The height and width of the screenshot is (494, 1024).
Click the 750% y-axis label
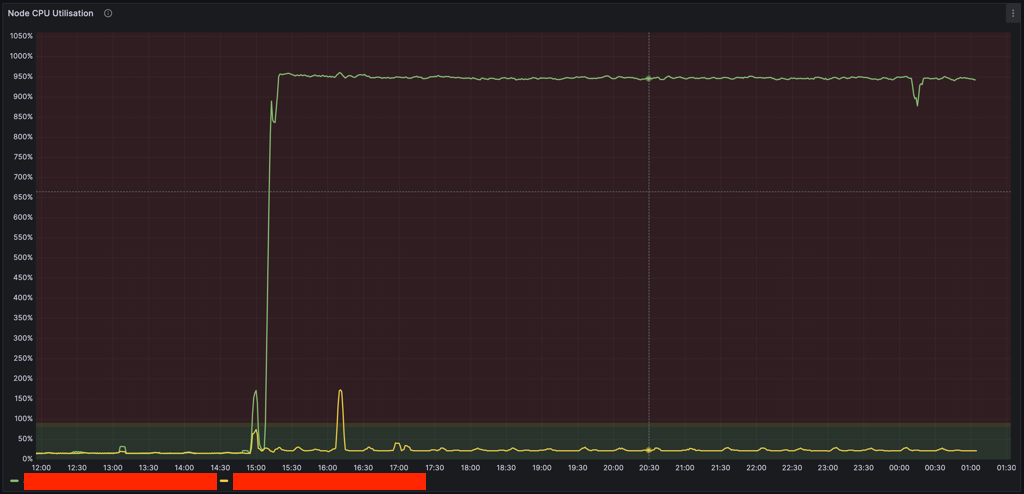[x=23, y=157]
